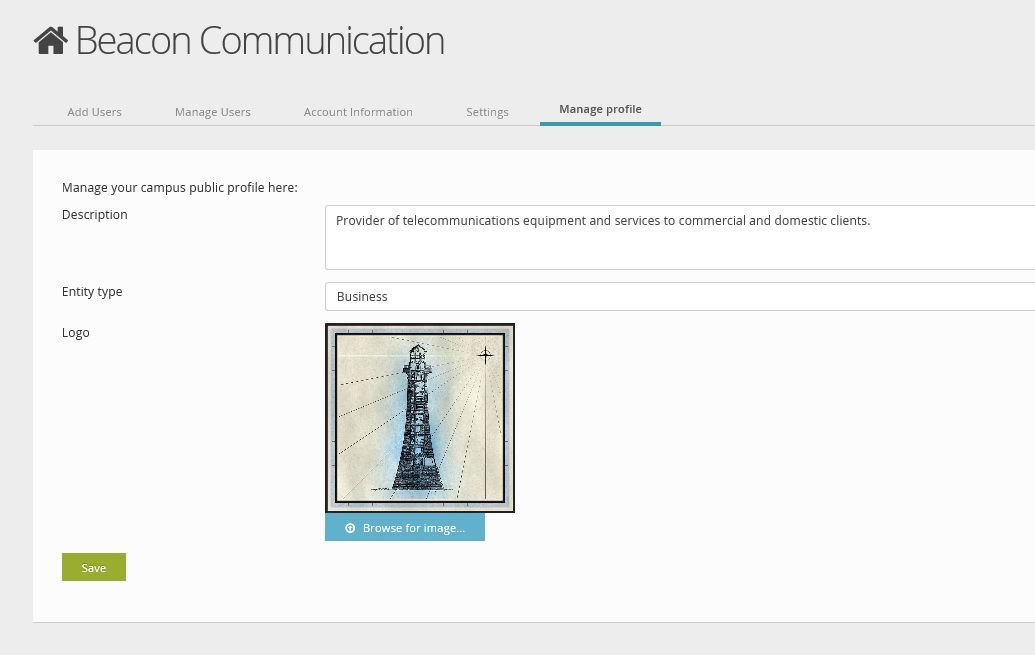Open the Account Information tab

358,112
